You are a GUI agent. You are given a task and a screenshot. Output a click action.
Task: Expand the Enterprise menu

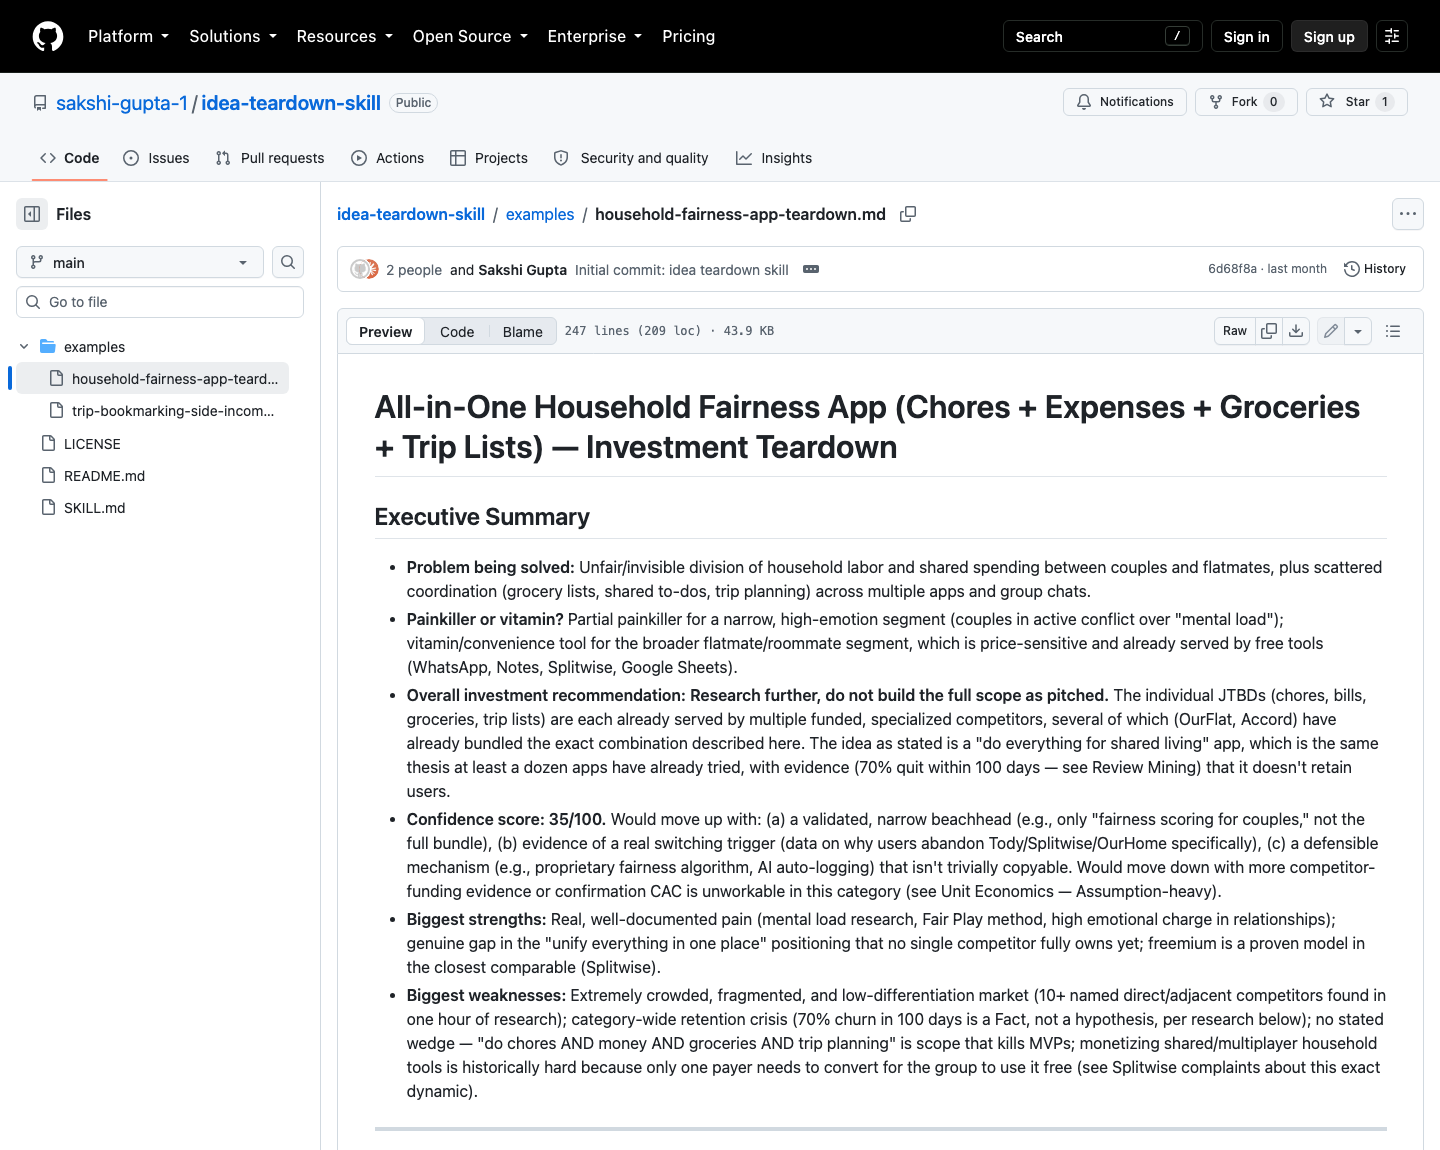(595, 36)
